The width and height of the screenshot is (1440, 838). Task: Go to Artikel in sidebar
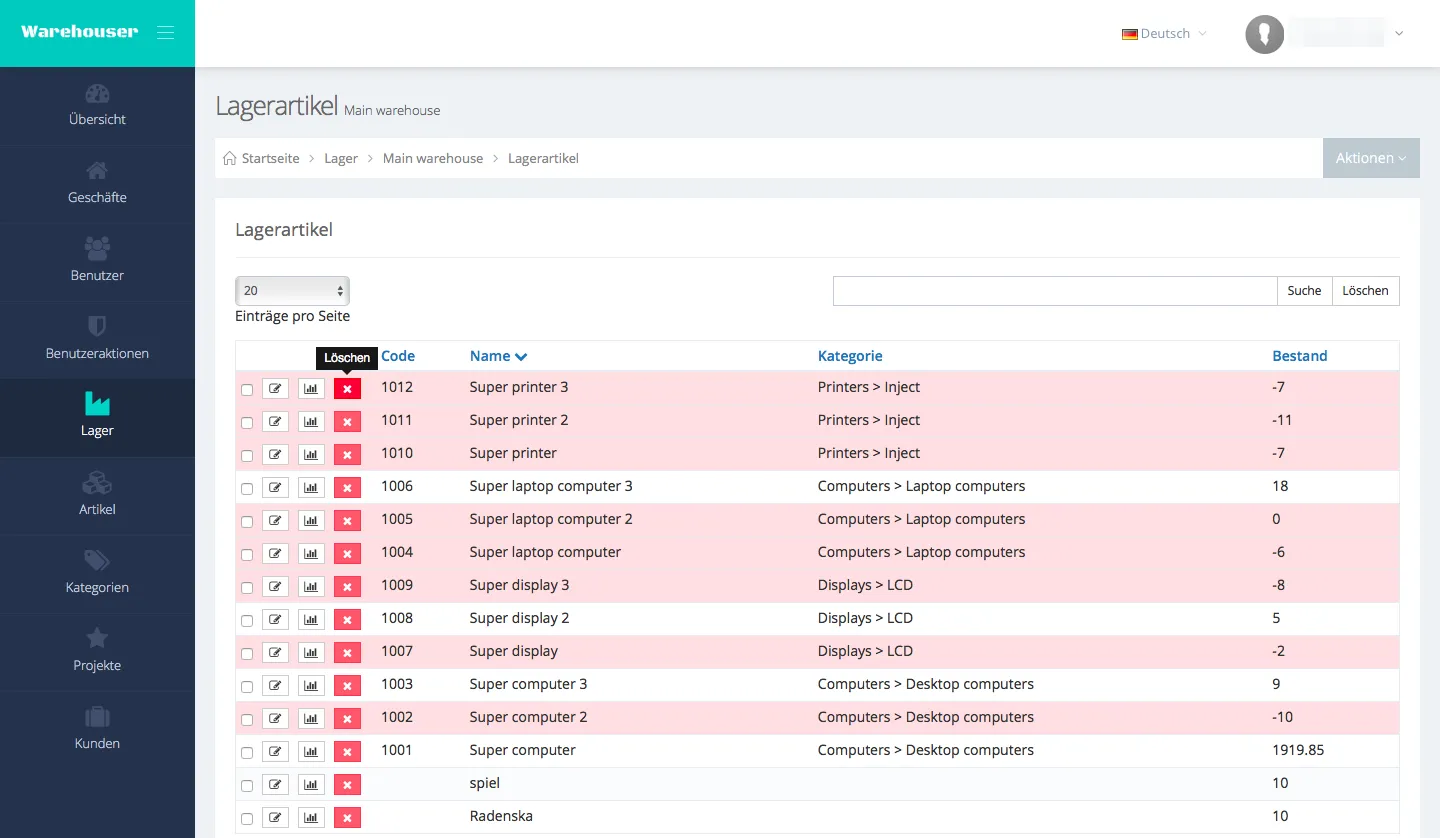(97, 496)
